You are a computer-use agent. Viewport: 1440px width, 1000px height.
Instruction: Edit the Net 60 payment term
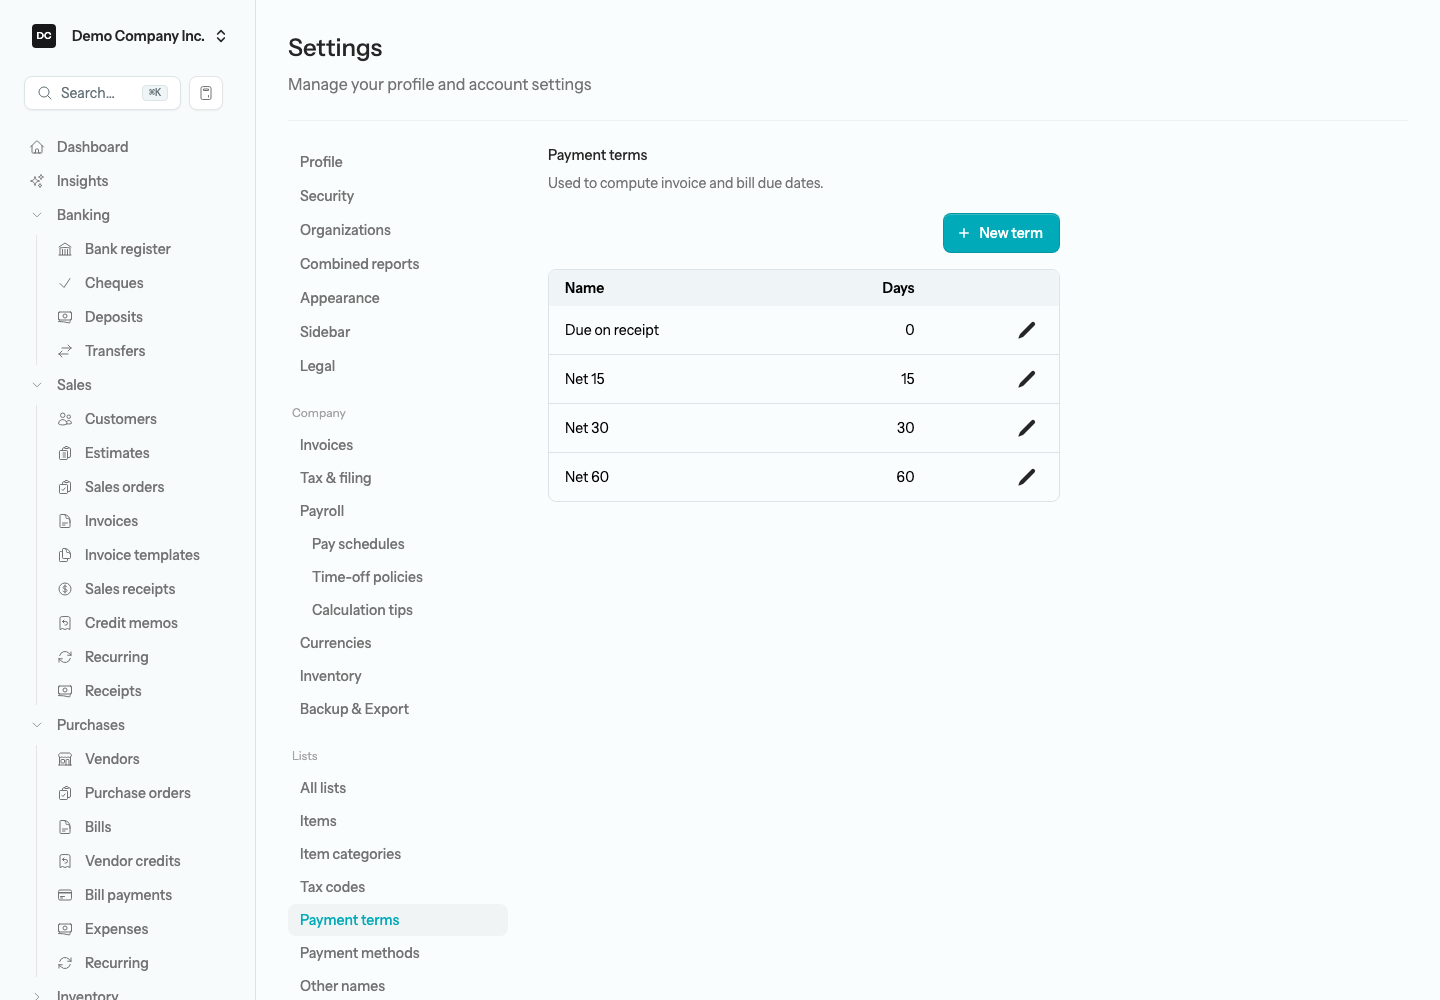tap(1027, 477)
